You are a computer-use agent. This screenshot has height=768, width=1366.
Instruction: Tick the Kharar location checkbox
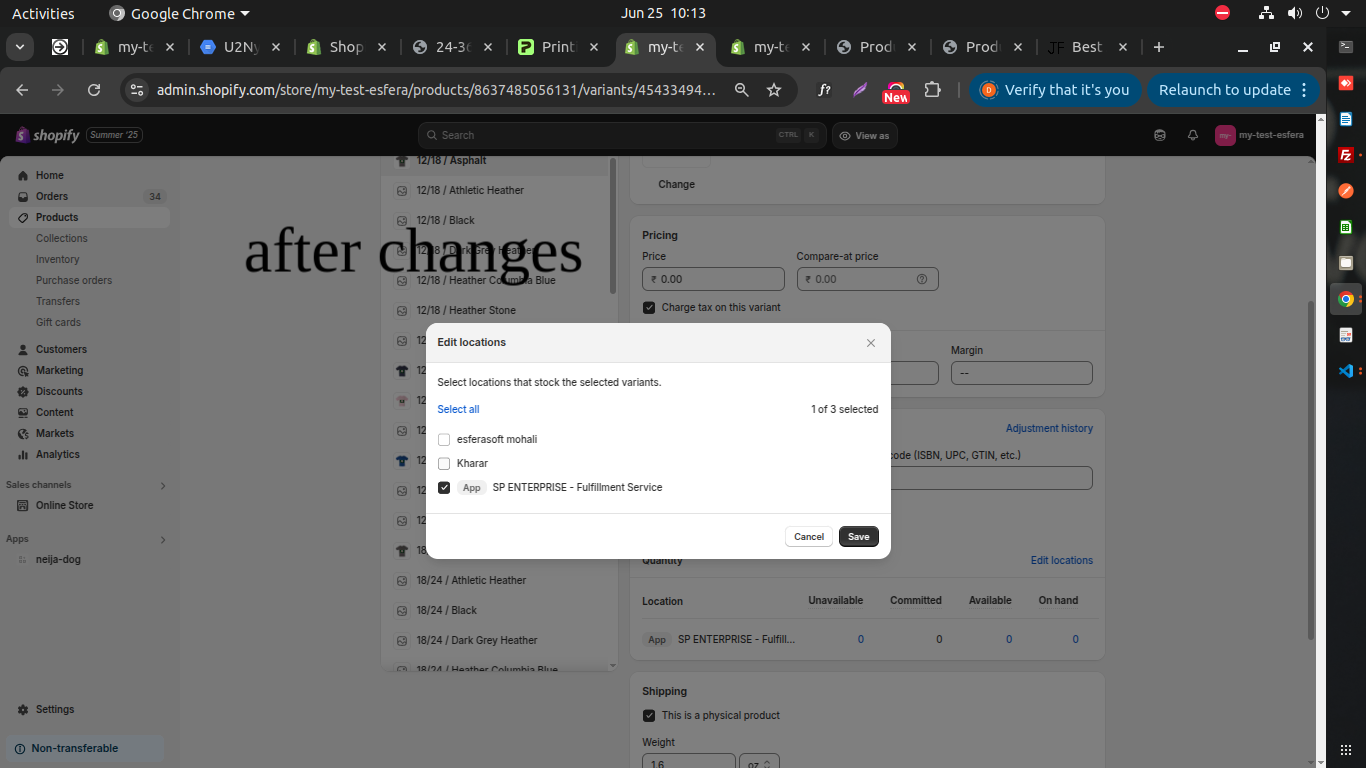tap(444, 464)
